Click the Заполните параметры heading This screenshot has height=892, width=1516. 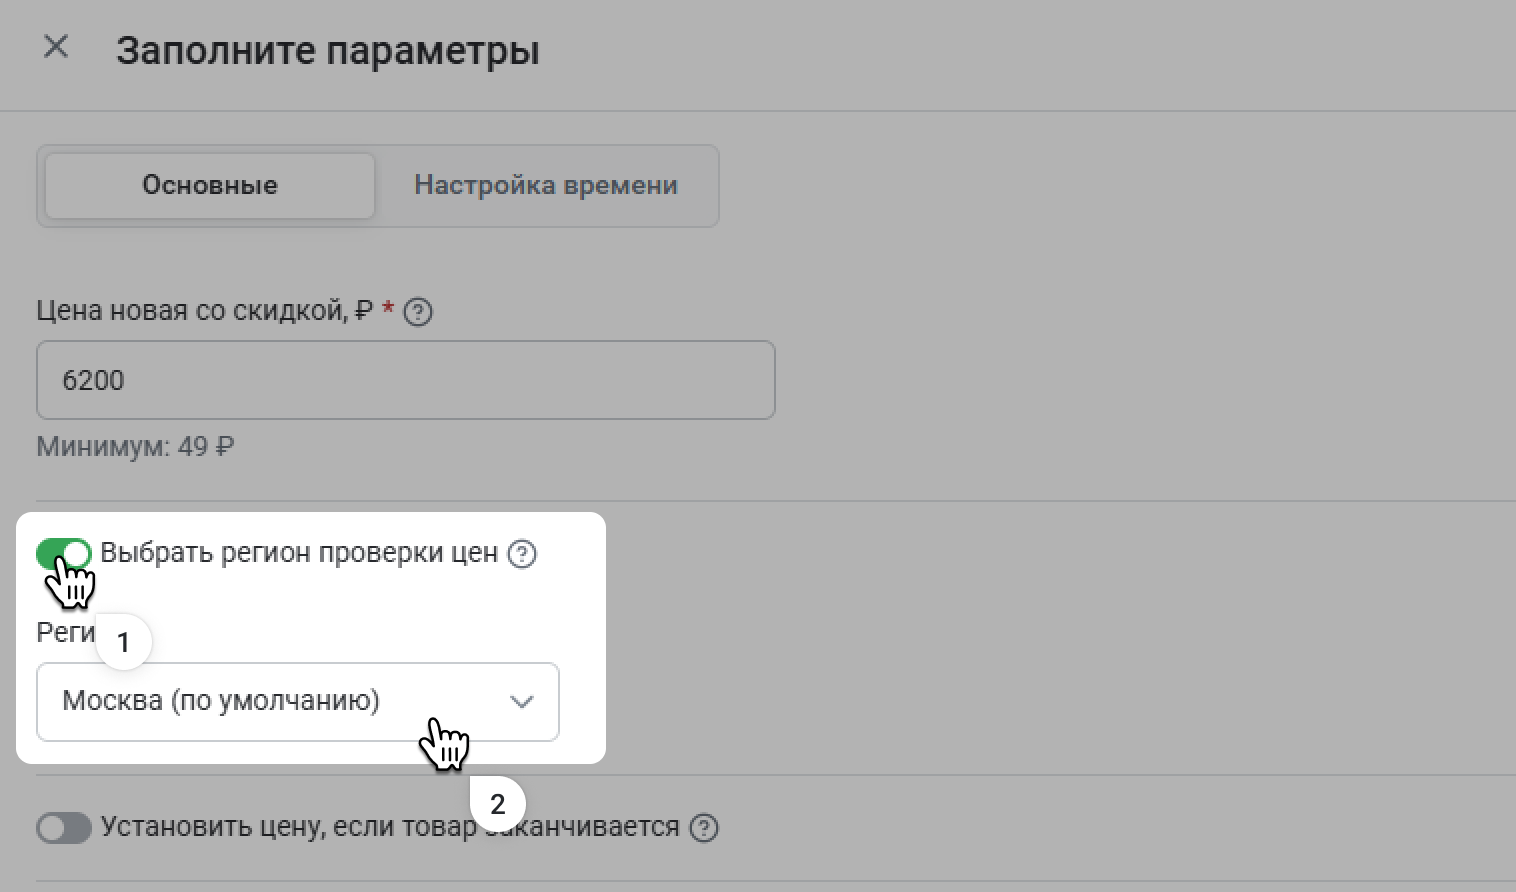(327, 50)
